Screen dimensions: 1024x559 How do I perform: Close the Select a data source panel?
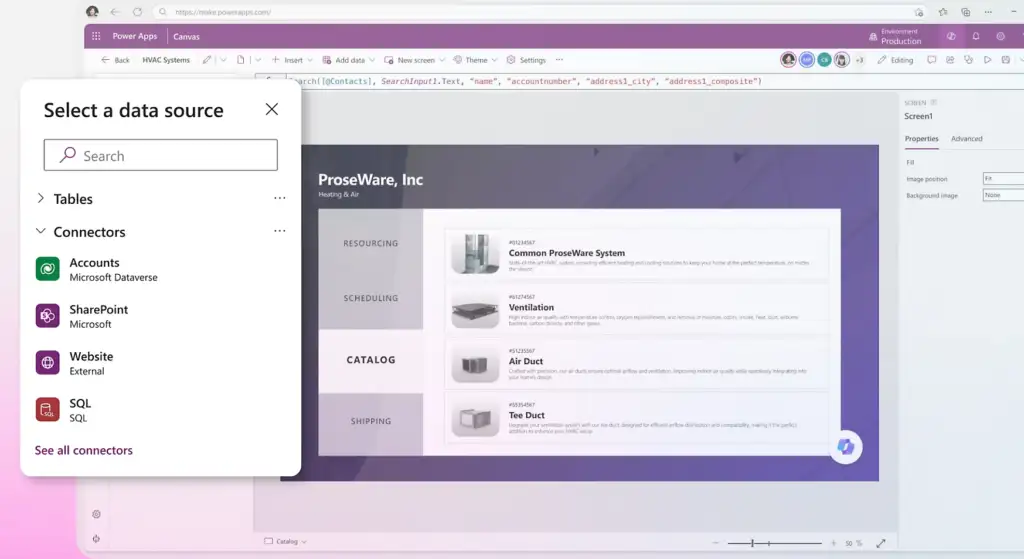[272, 110]
